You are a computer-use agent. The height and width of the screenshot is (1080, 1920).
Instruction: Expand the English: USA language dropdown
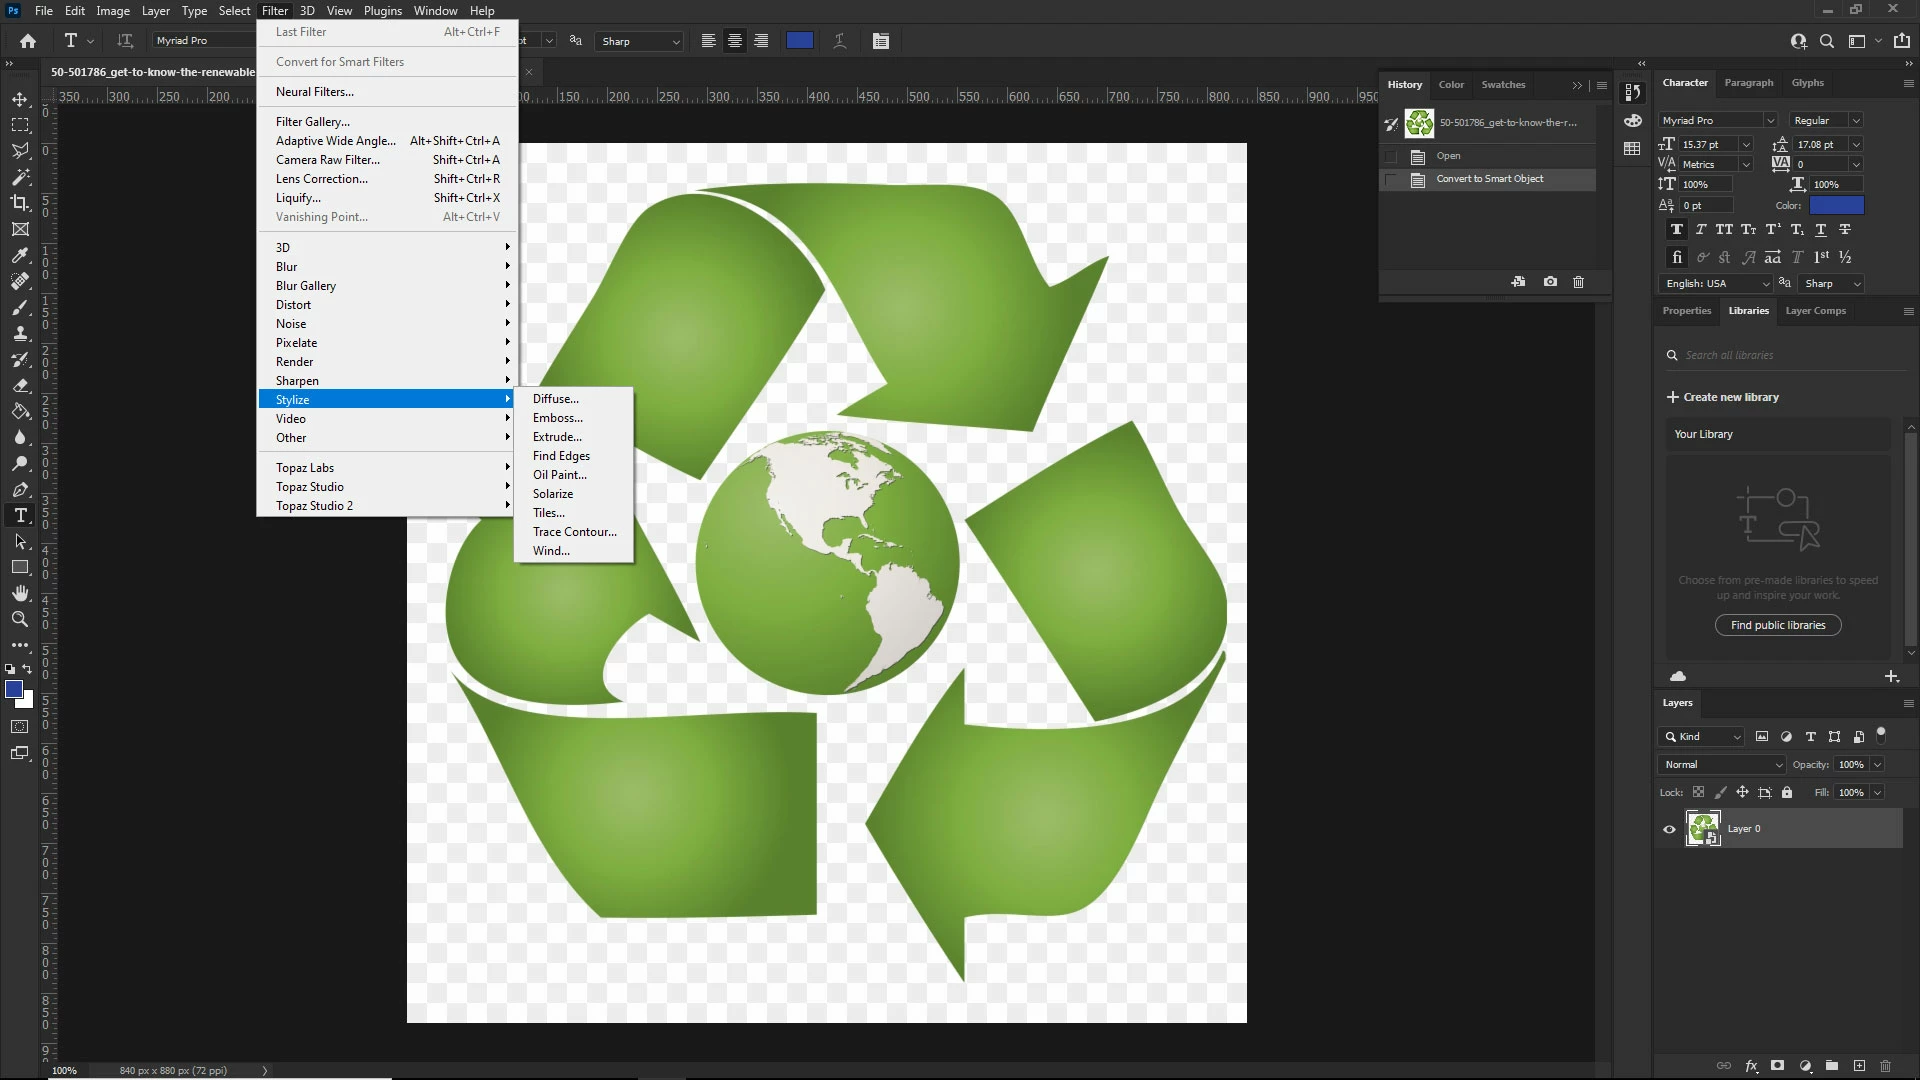(x=1716, y=284)
